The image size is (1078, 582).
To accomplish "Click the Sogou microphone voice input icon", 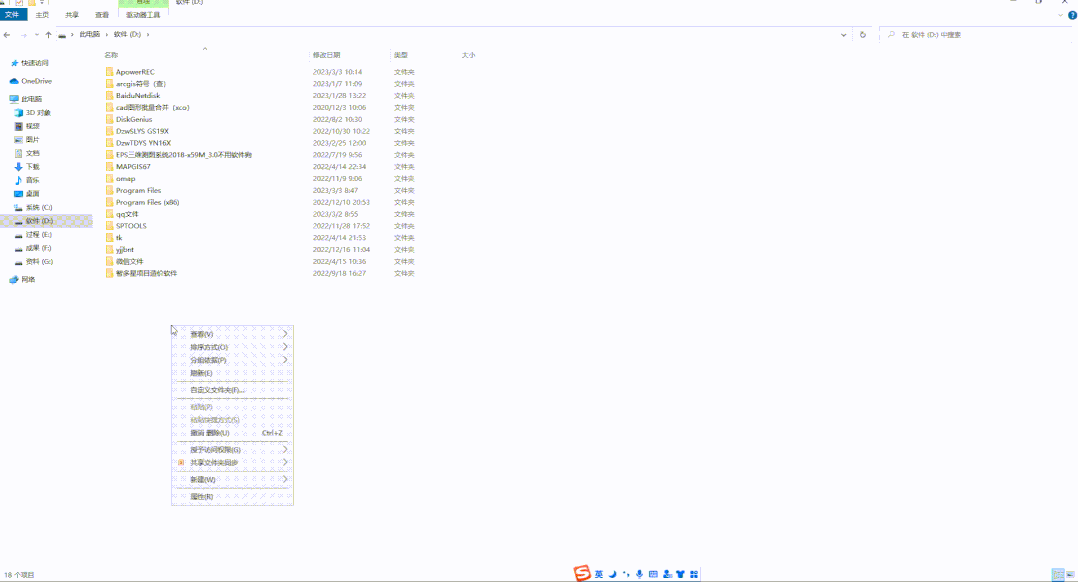I will pos(639,573).
